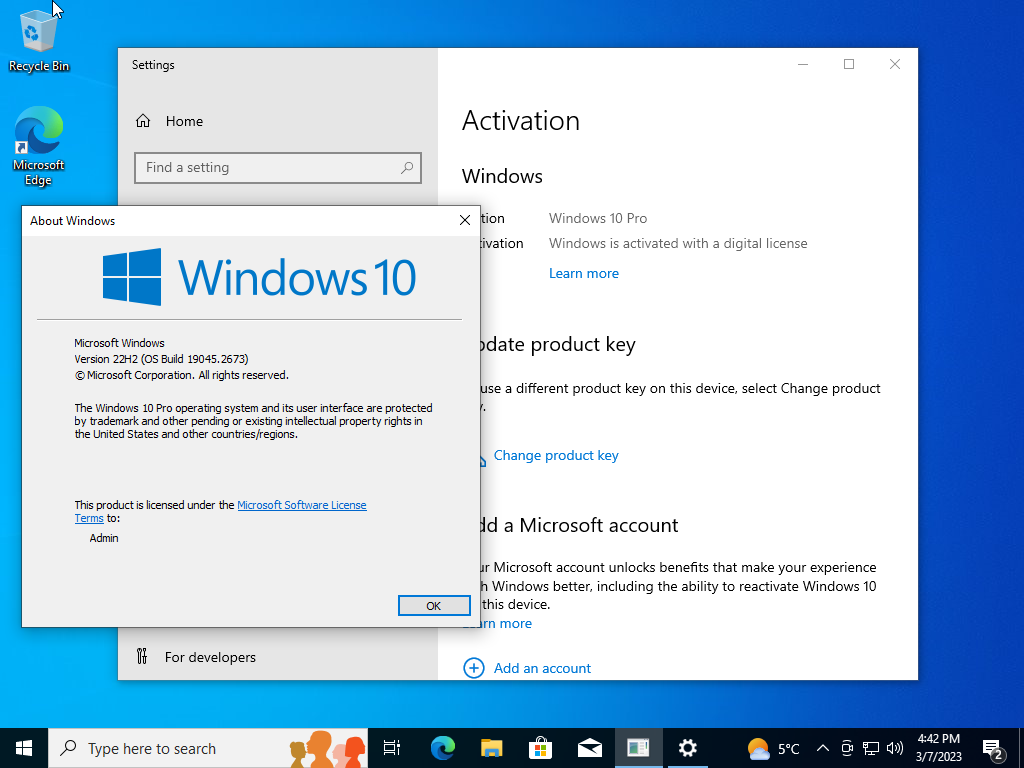Open File Explorer from the taskbar
This screenshot has width=1024, height=768.
[x=492, y=748]
